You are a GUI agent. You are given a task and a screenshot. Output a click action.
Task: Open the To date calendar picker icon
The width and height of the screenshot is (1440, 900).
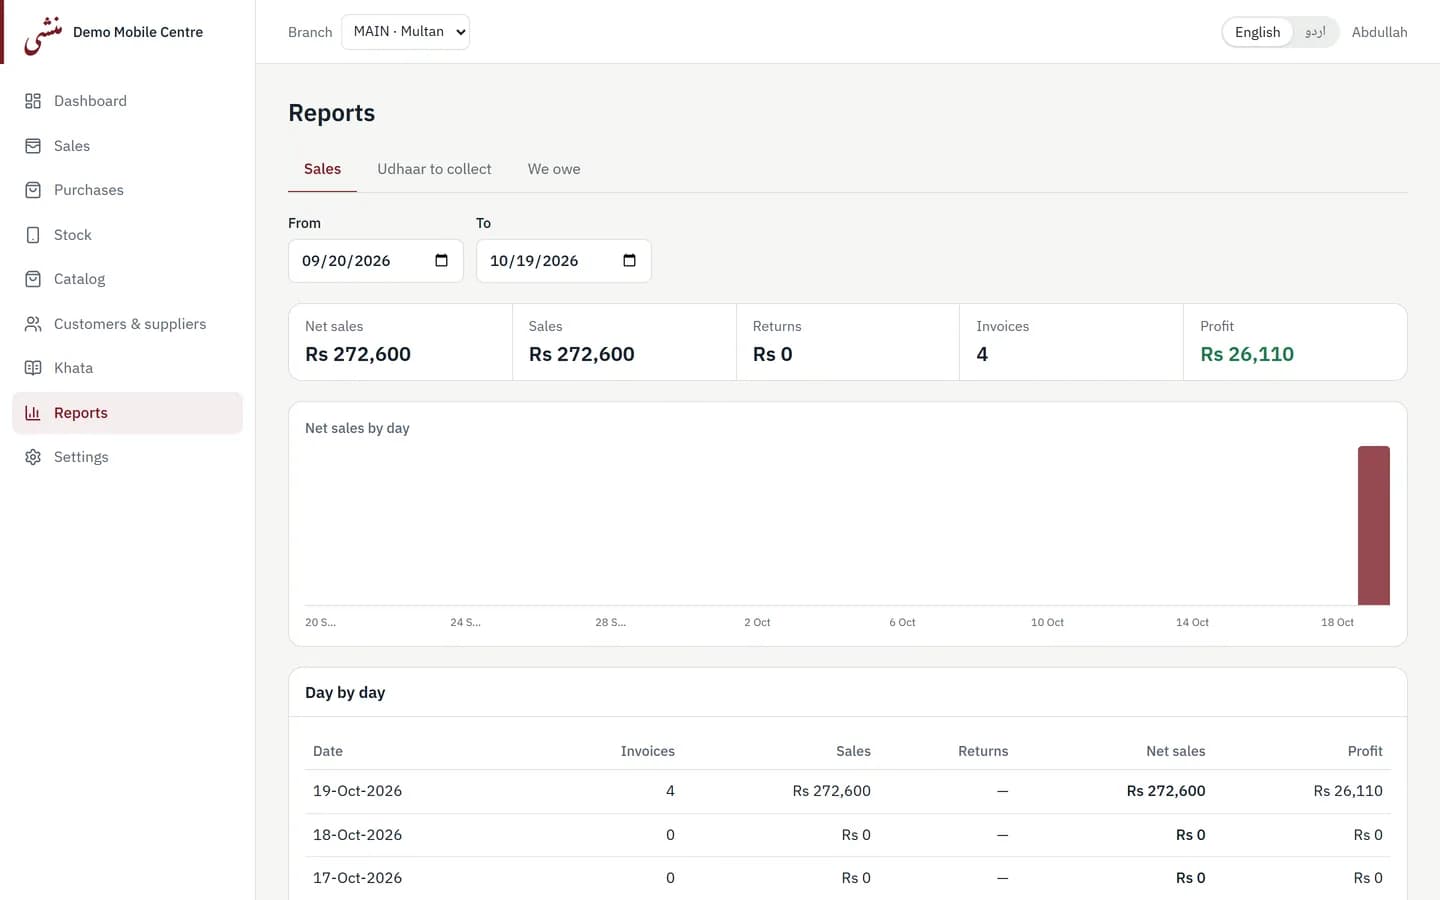pyautogui.click(x=629, y=261)
